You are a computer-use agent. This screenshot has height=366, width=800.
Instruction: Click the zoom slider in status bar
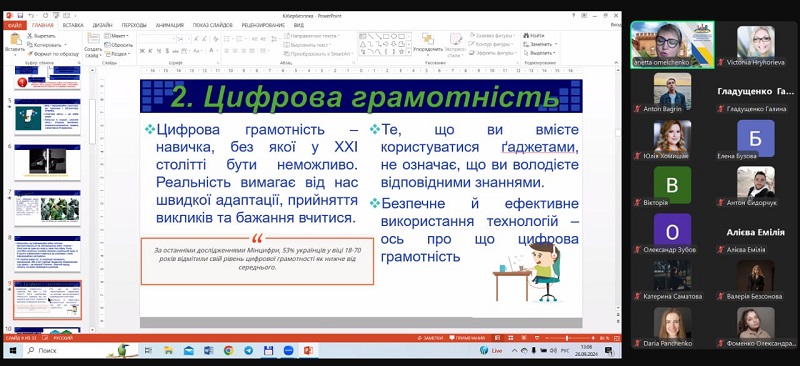tap(567, 338)
